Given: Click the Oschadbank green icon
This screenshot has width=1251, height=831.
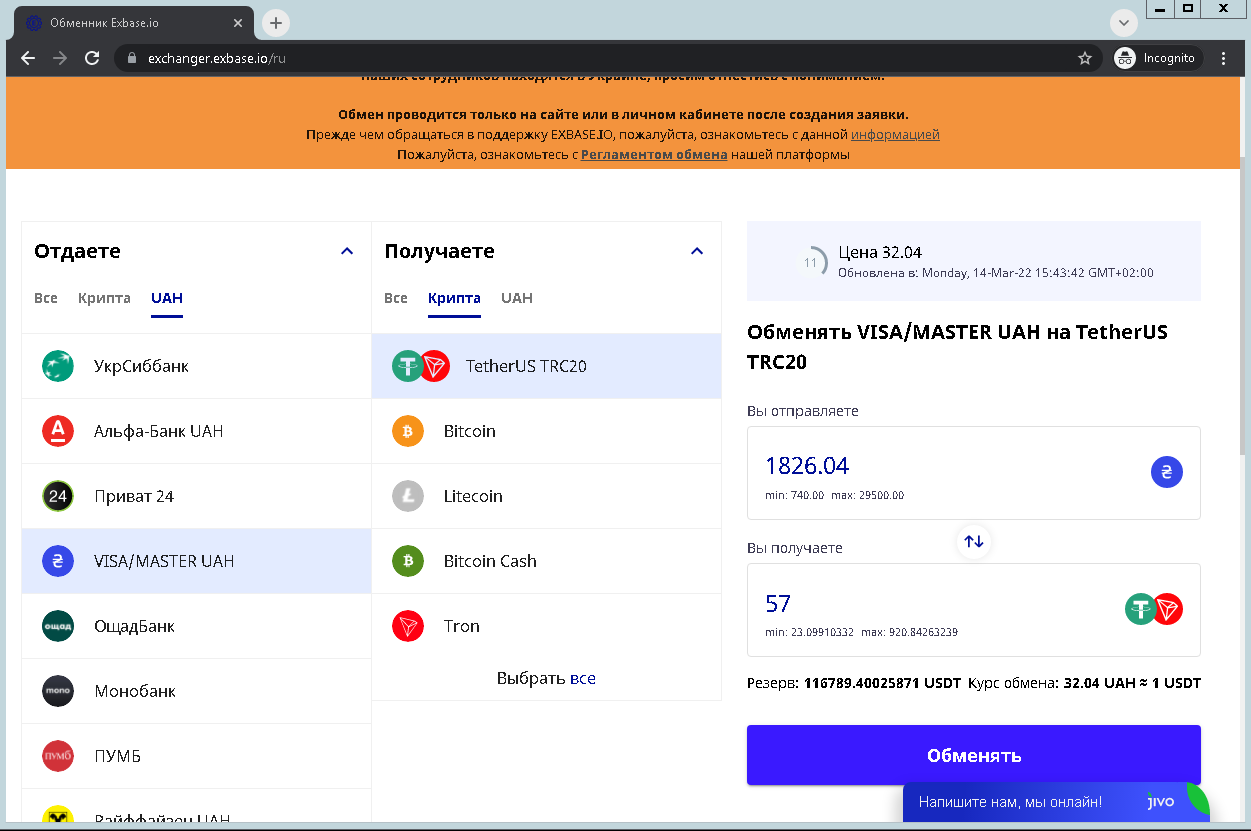Looking at the screenshot, I should pos(58,626).
